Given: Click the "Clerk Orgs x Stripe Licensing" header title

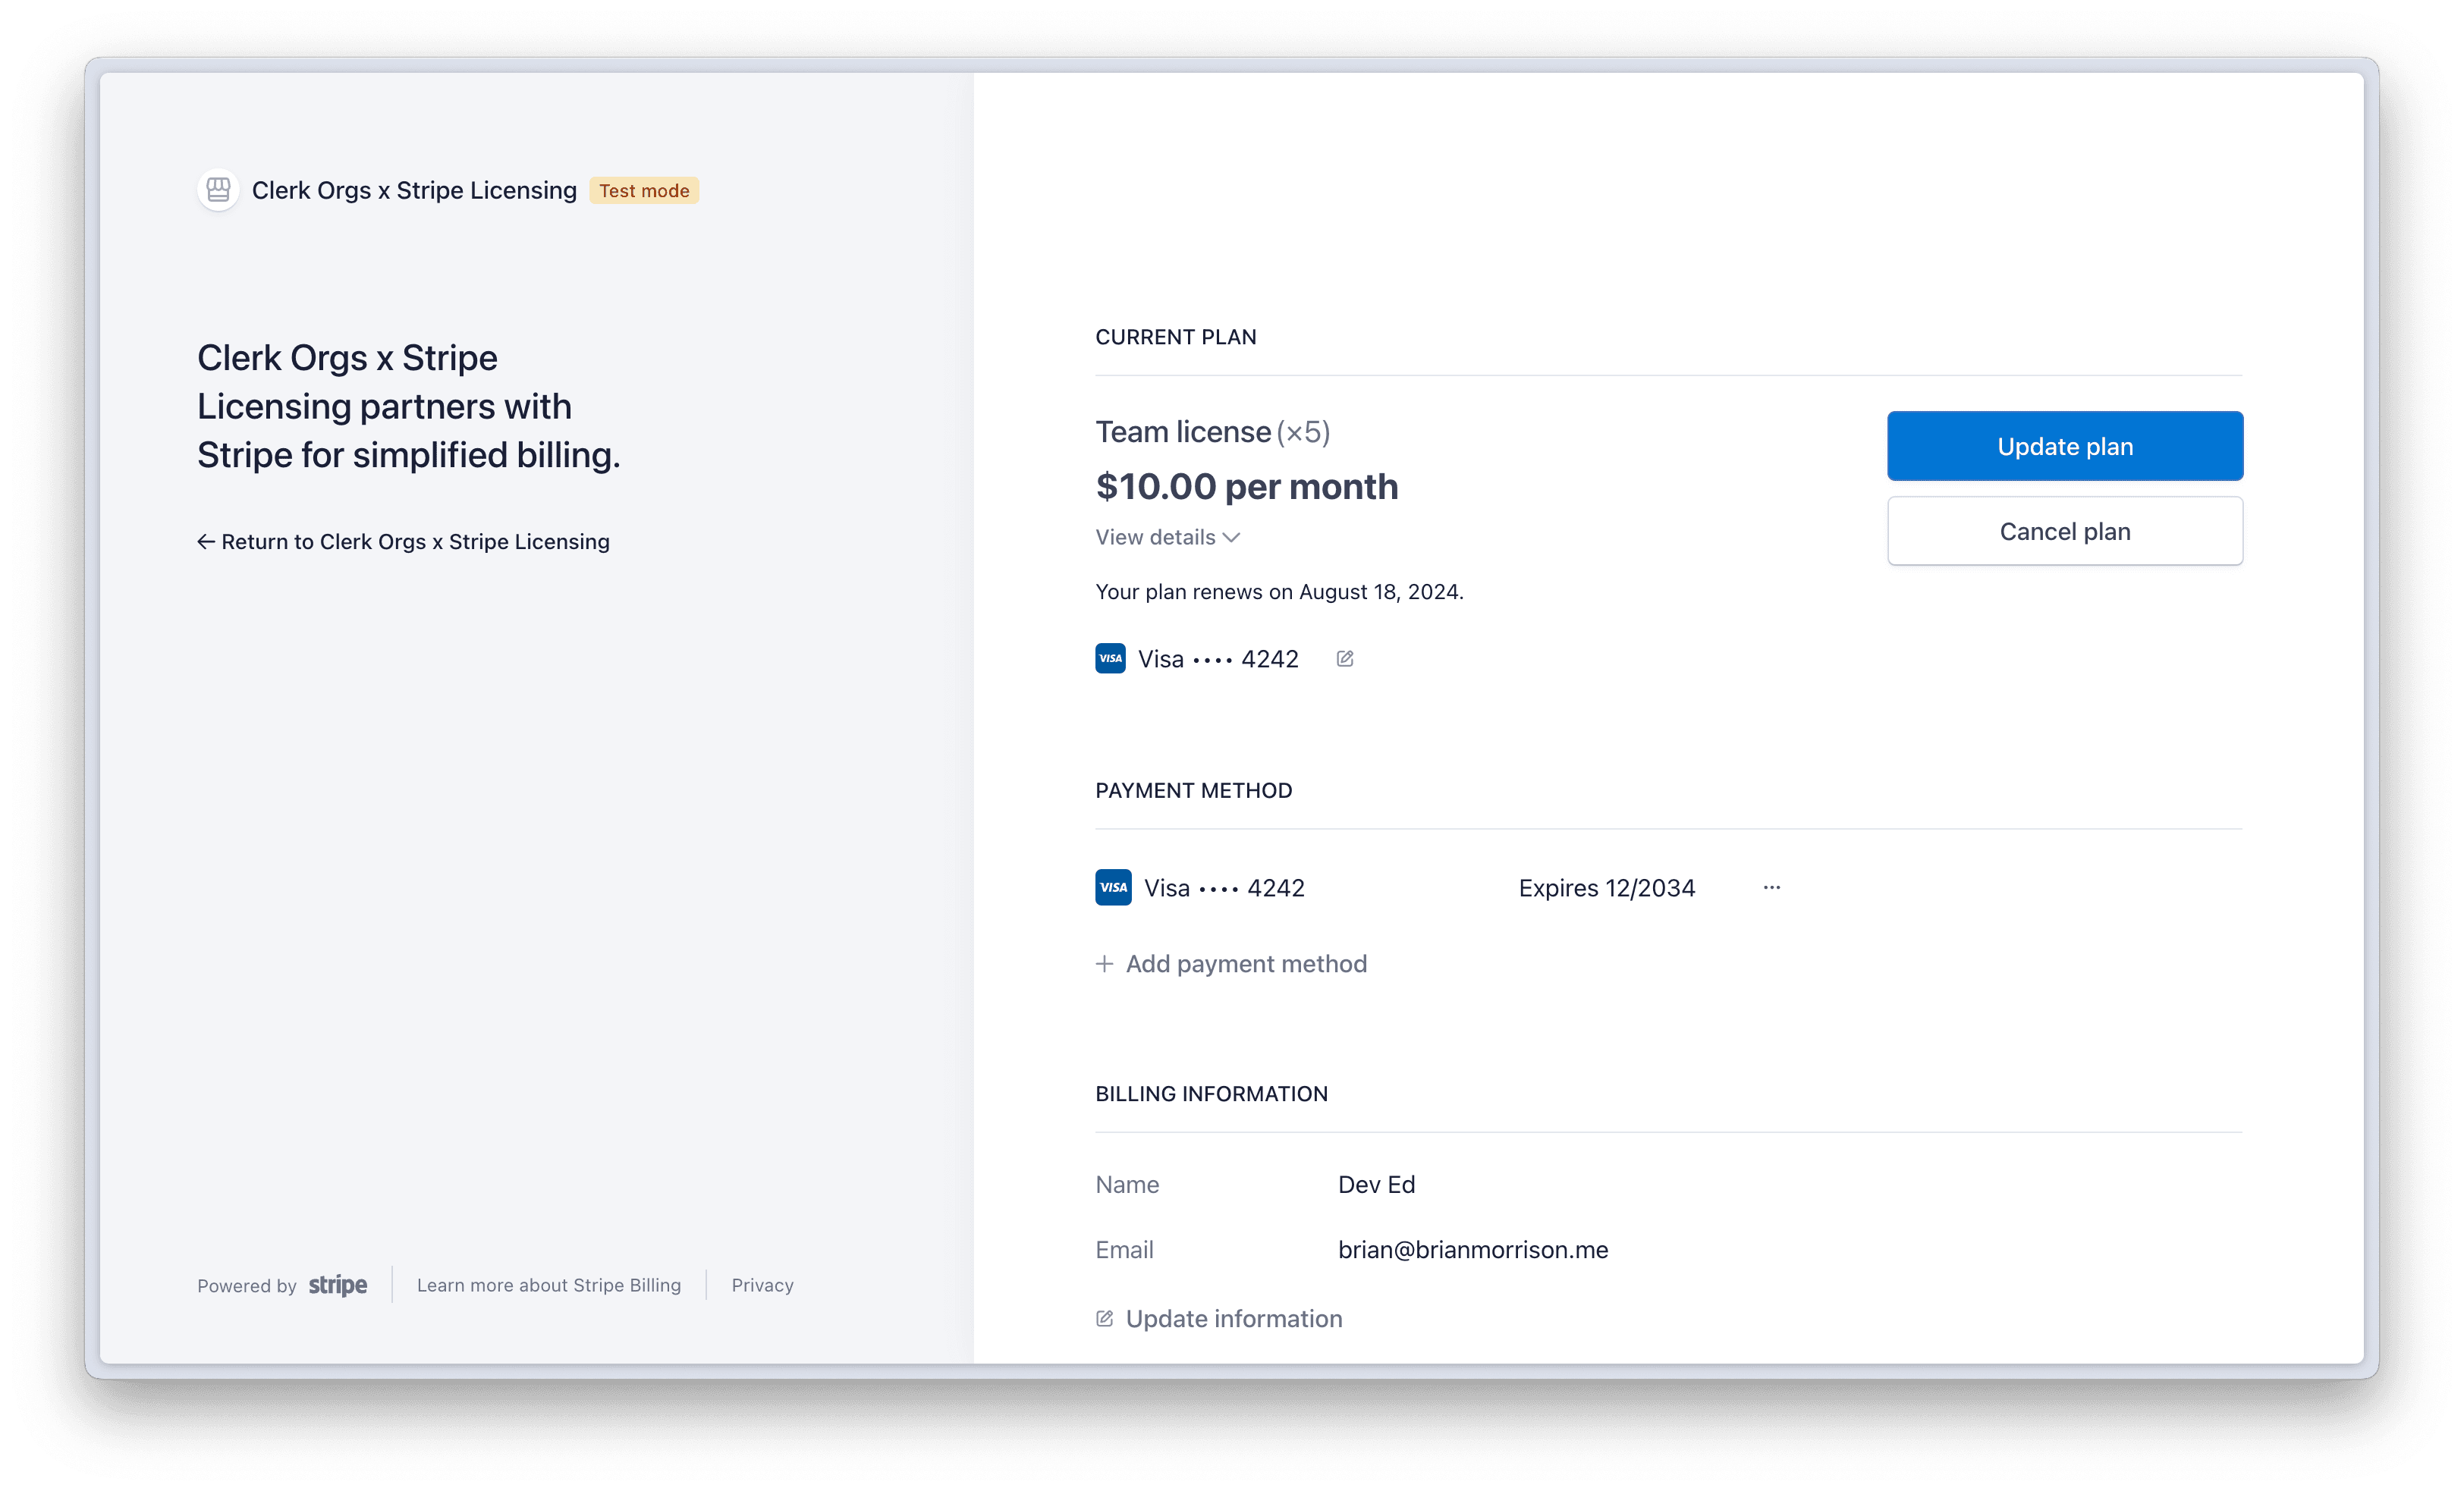Looking at the screenshot, I should coord(414,190).
